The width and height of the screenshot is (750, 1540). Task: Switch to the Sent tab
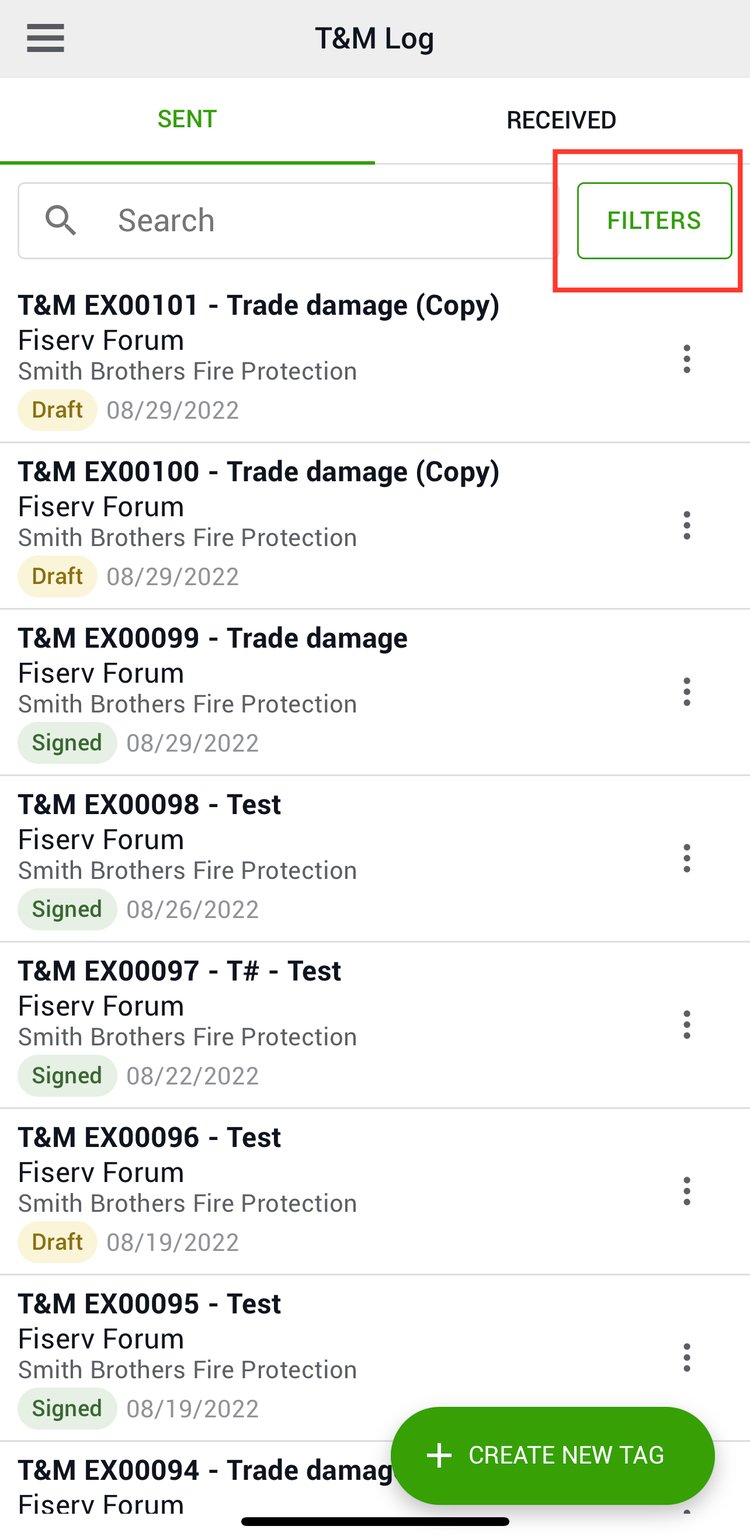[x=187, y=120]
